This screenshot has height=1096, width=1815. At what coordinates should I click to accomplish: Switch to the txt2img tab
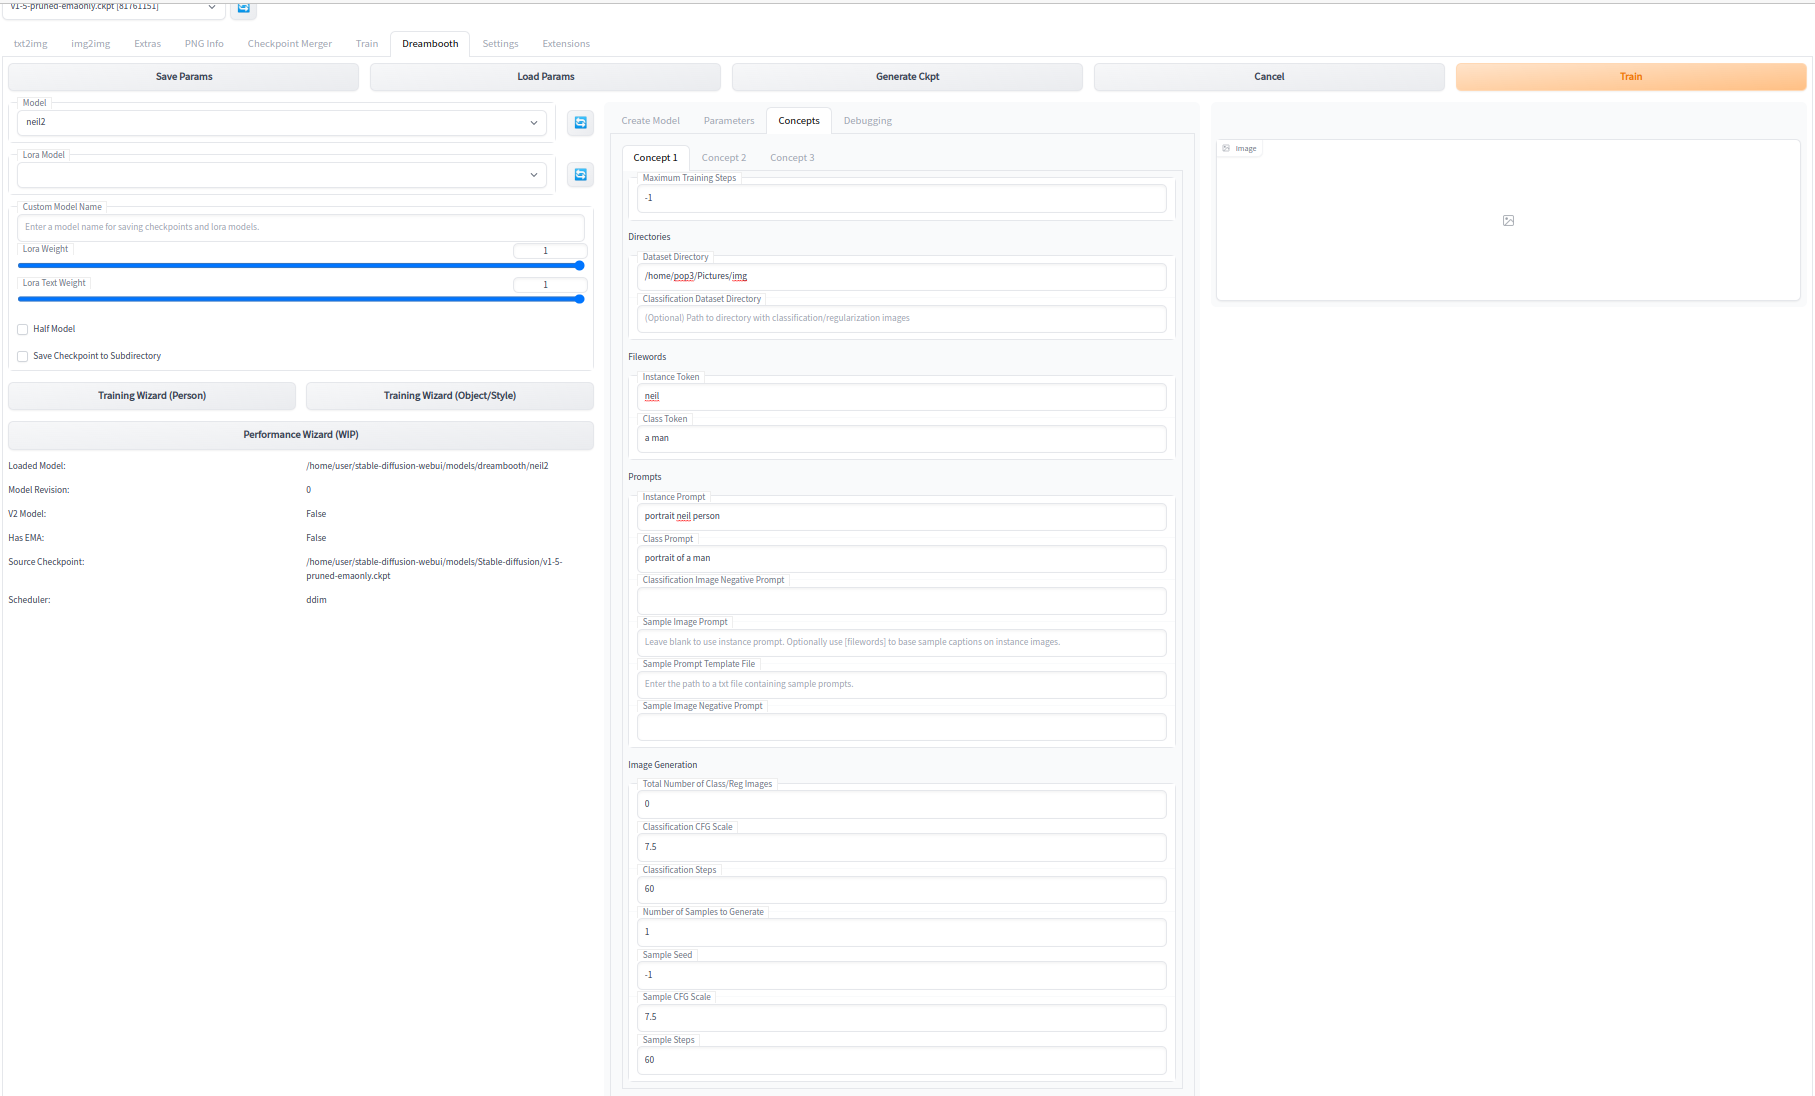click(31, 44)
